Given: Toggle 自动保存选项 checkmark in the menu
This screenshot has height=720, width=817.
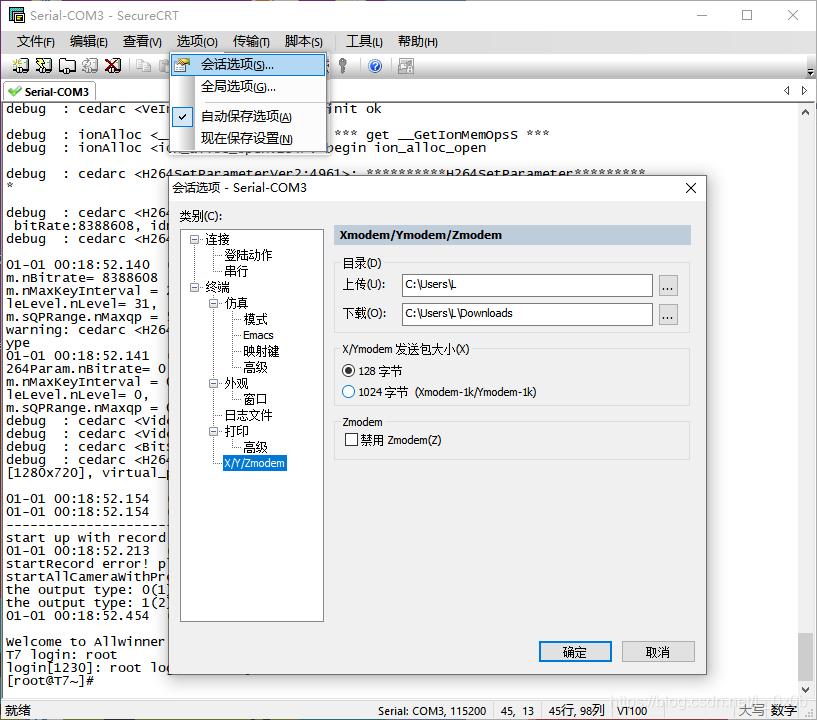Looking at the screenshot, I should tap(182, 117).
